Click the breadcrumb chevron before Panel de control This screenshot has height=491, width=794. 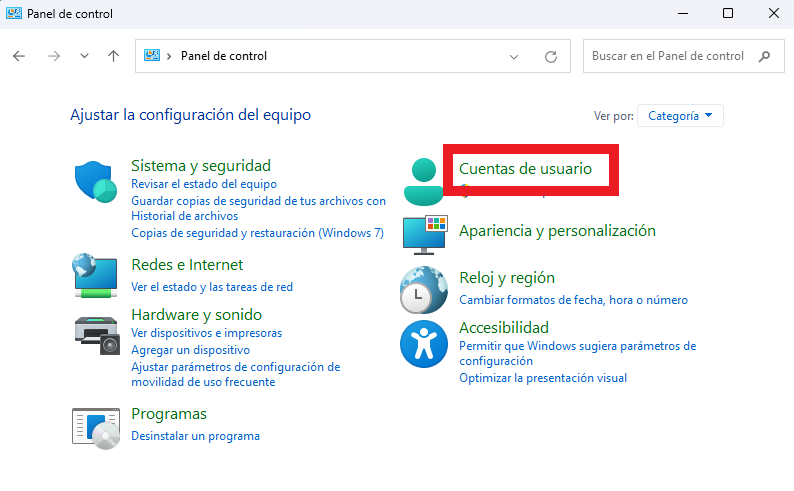click(169, 56)
